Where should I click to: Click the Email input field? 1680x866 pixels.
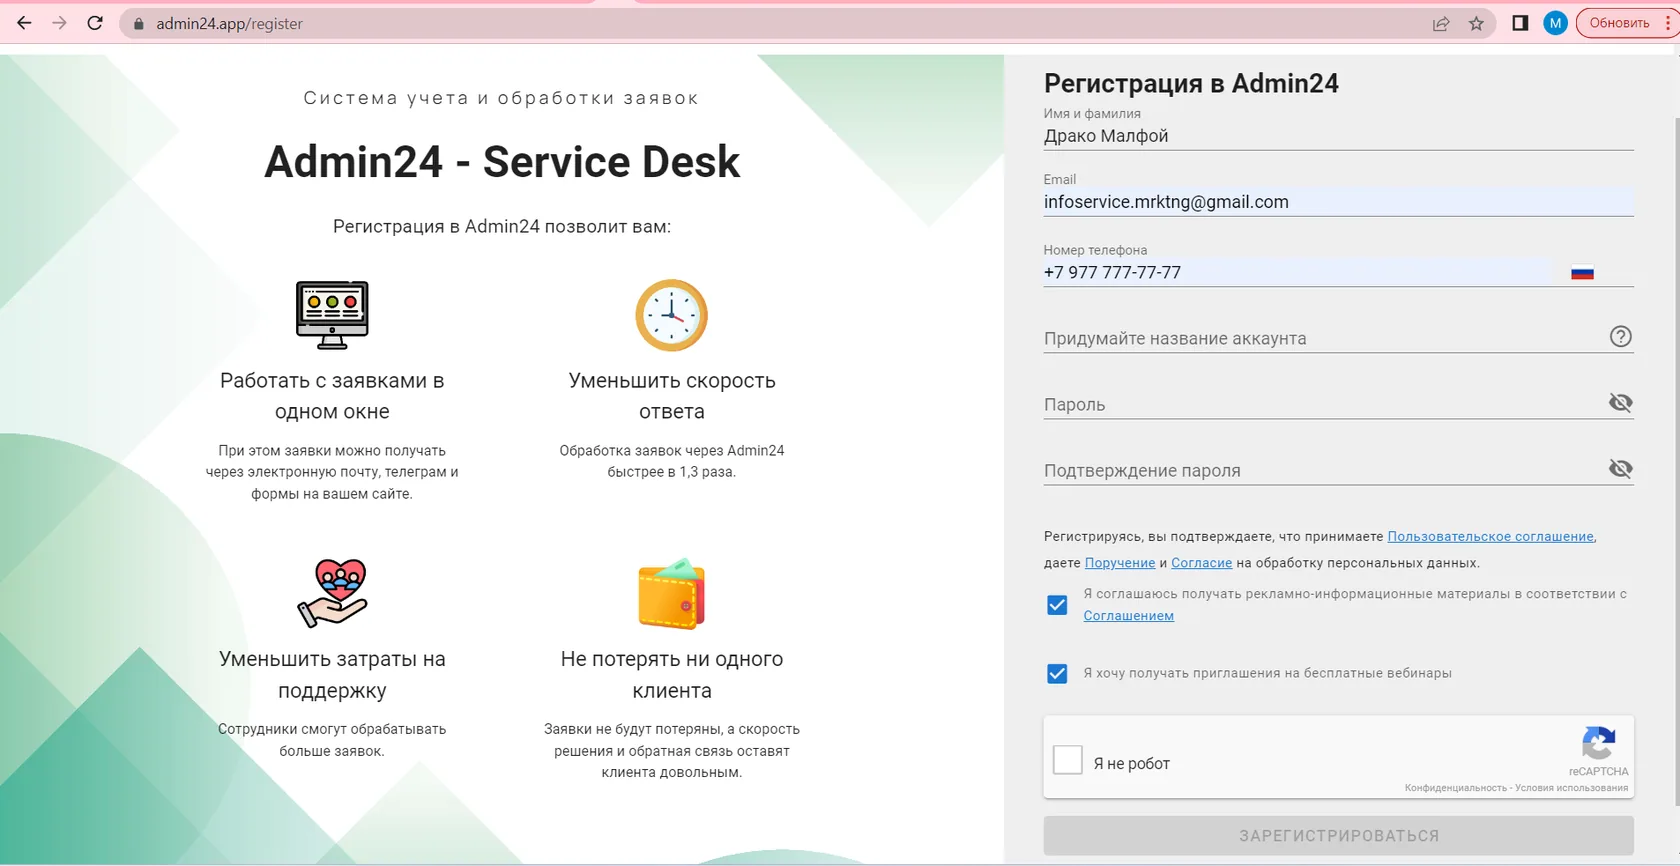(1339, 202)
